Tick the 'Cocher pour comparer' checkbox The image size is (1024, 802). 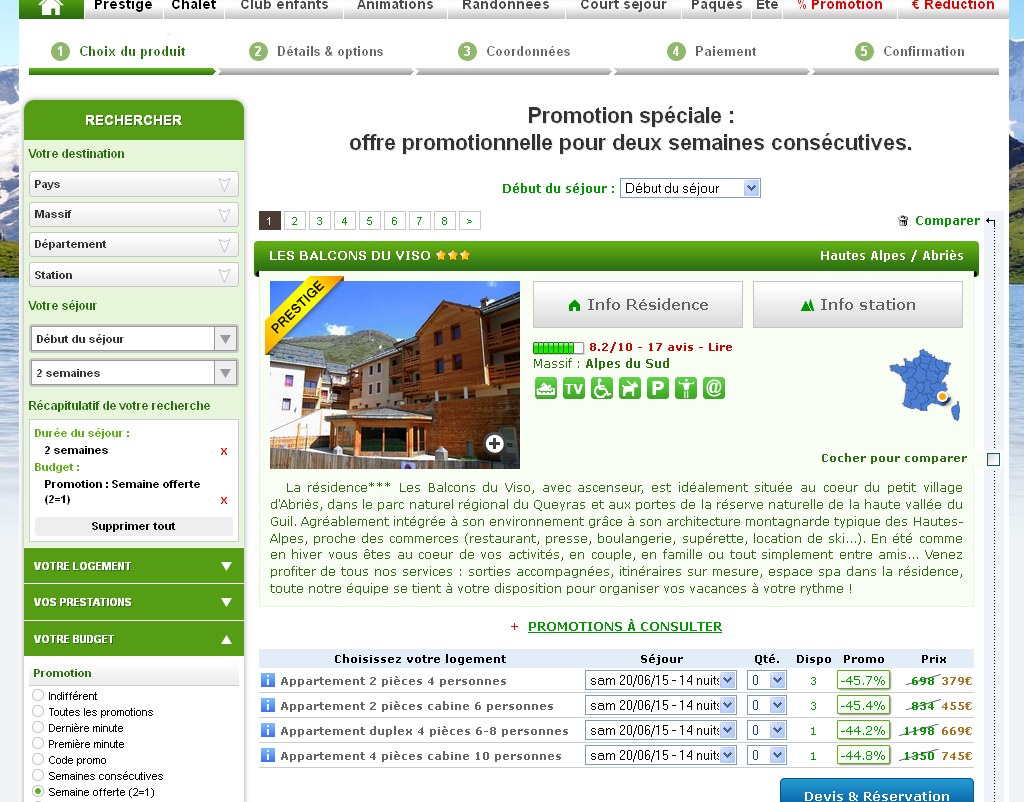coord(993,459)
